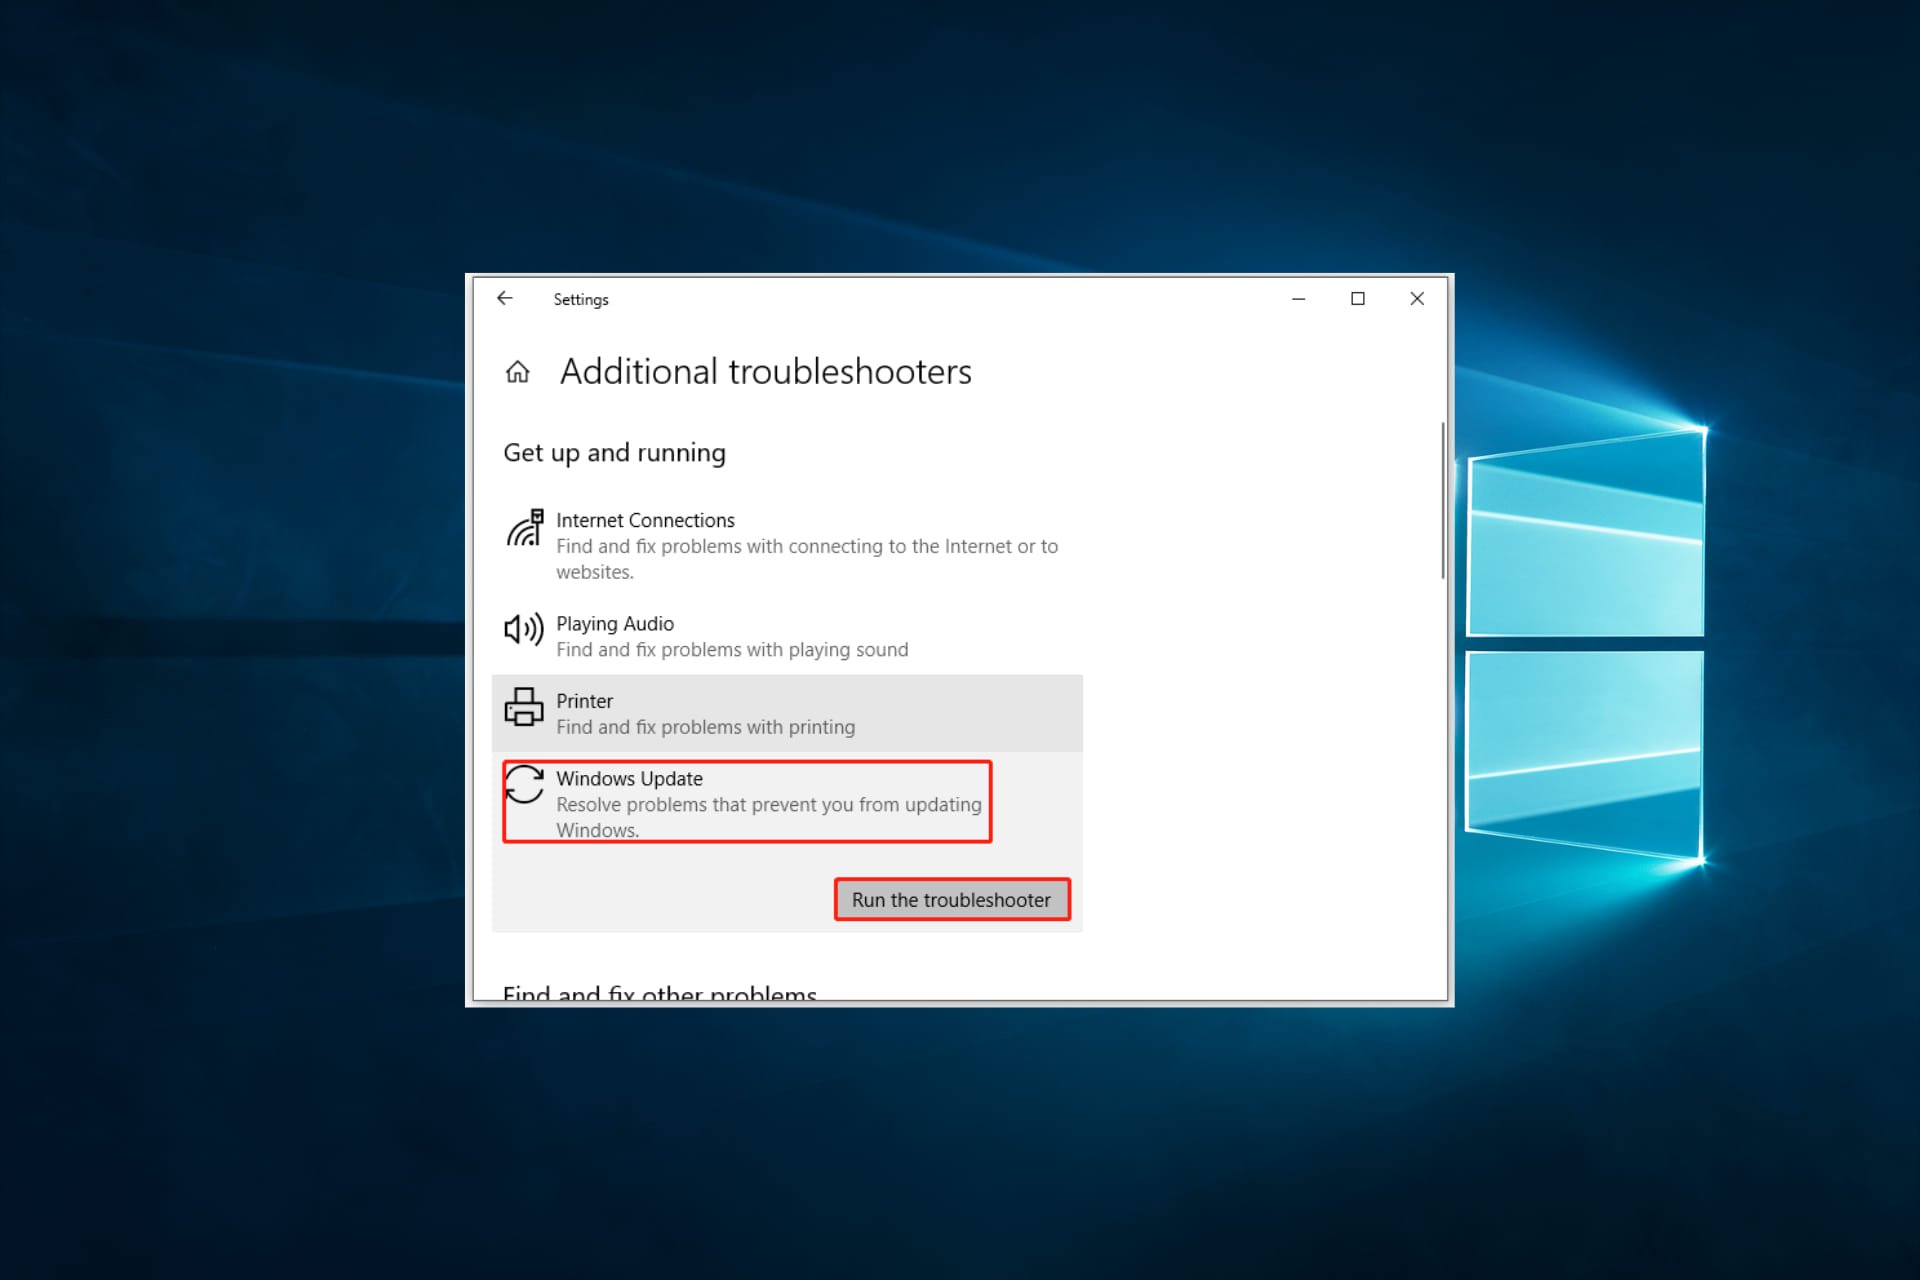
Task: Expand the Playing Audio troubleshooter entry
Action: (x=615, y=624)
